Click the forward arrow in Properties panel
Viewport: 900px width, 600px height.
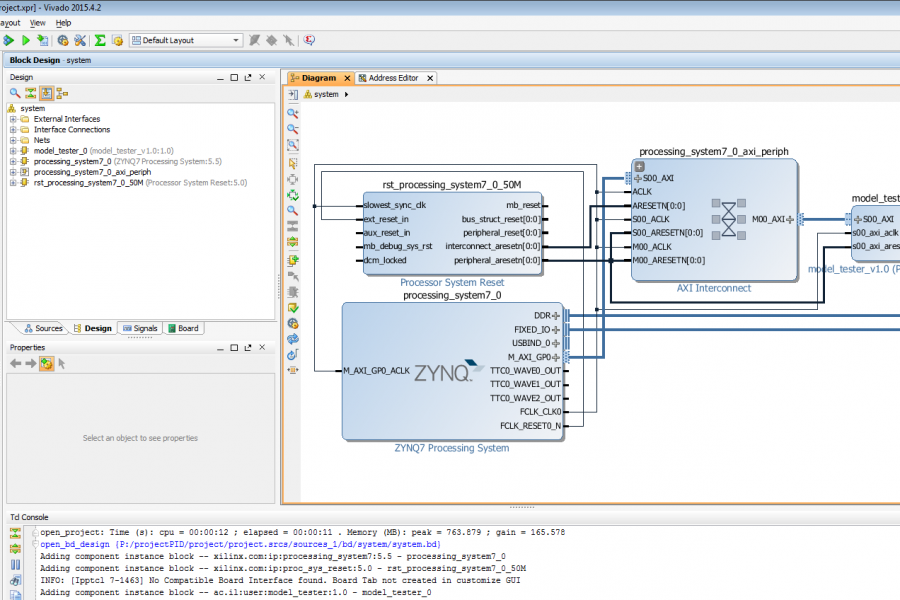click(30, 363)
